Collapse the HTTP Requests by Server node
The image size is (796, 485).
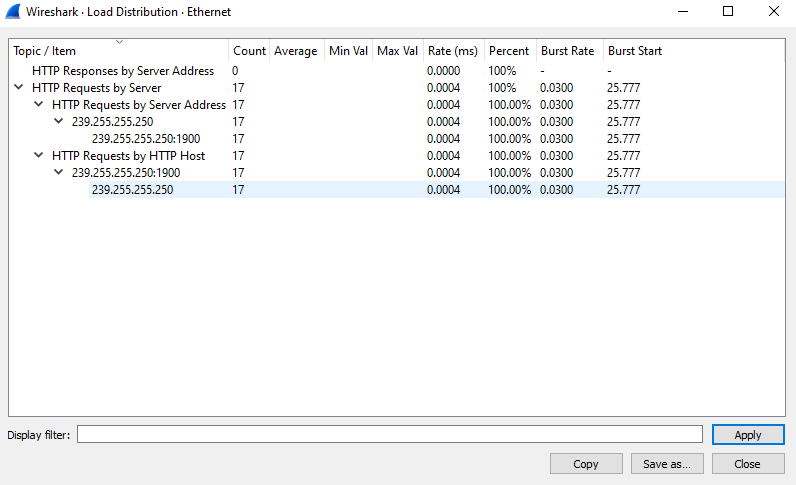[x=19, y=87]
